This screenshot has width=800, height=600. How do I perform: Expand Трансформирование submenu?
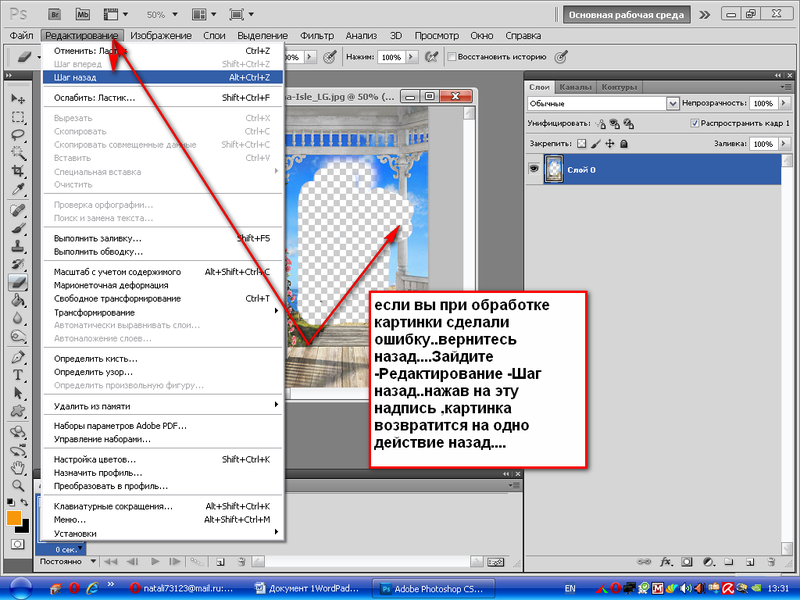click(x=162, y=312)
